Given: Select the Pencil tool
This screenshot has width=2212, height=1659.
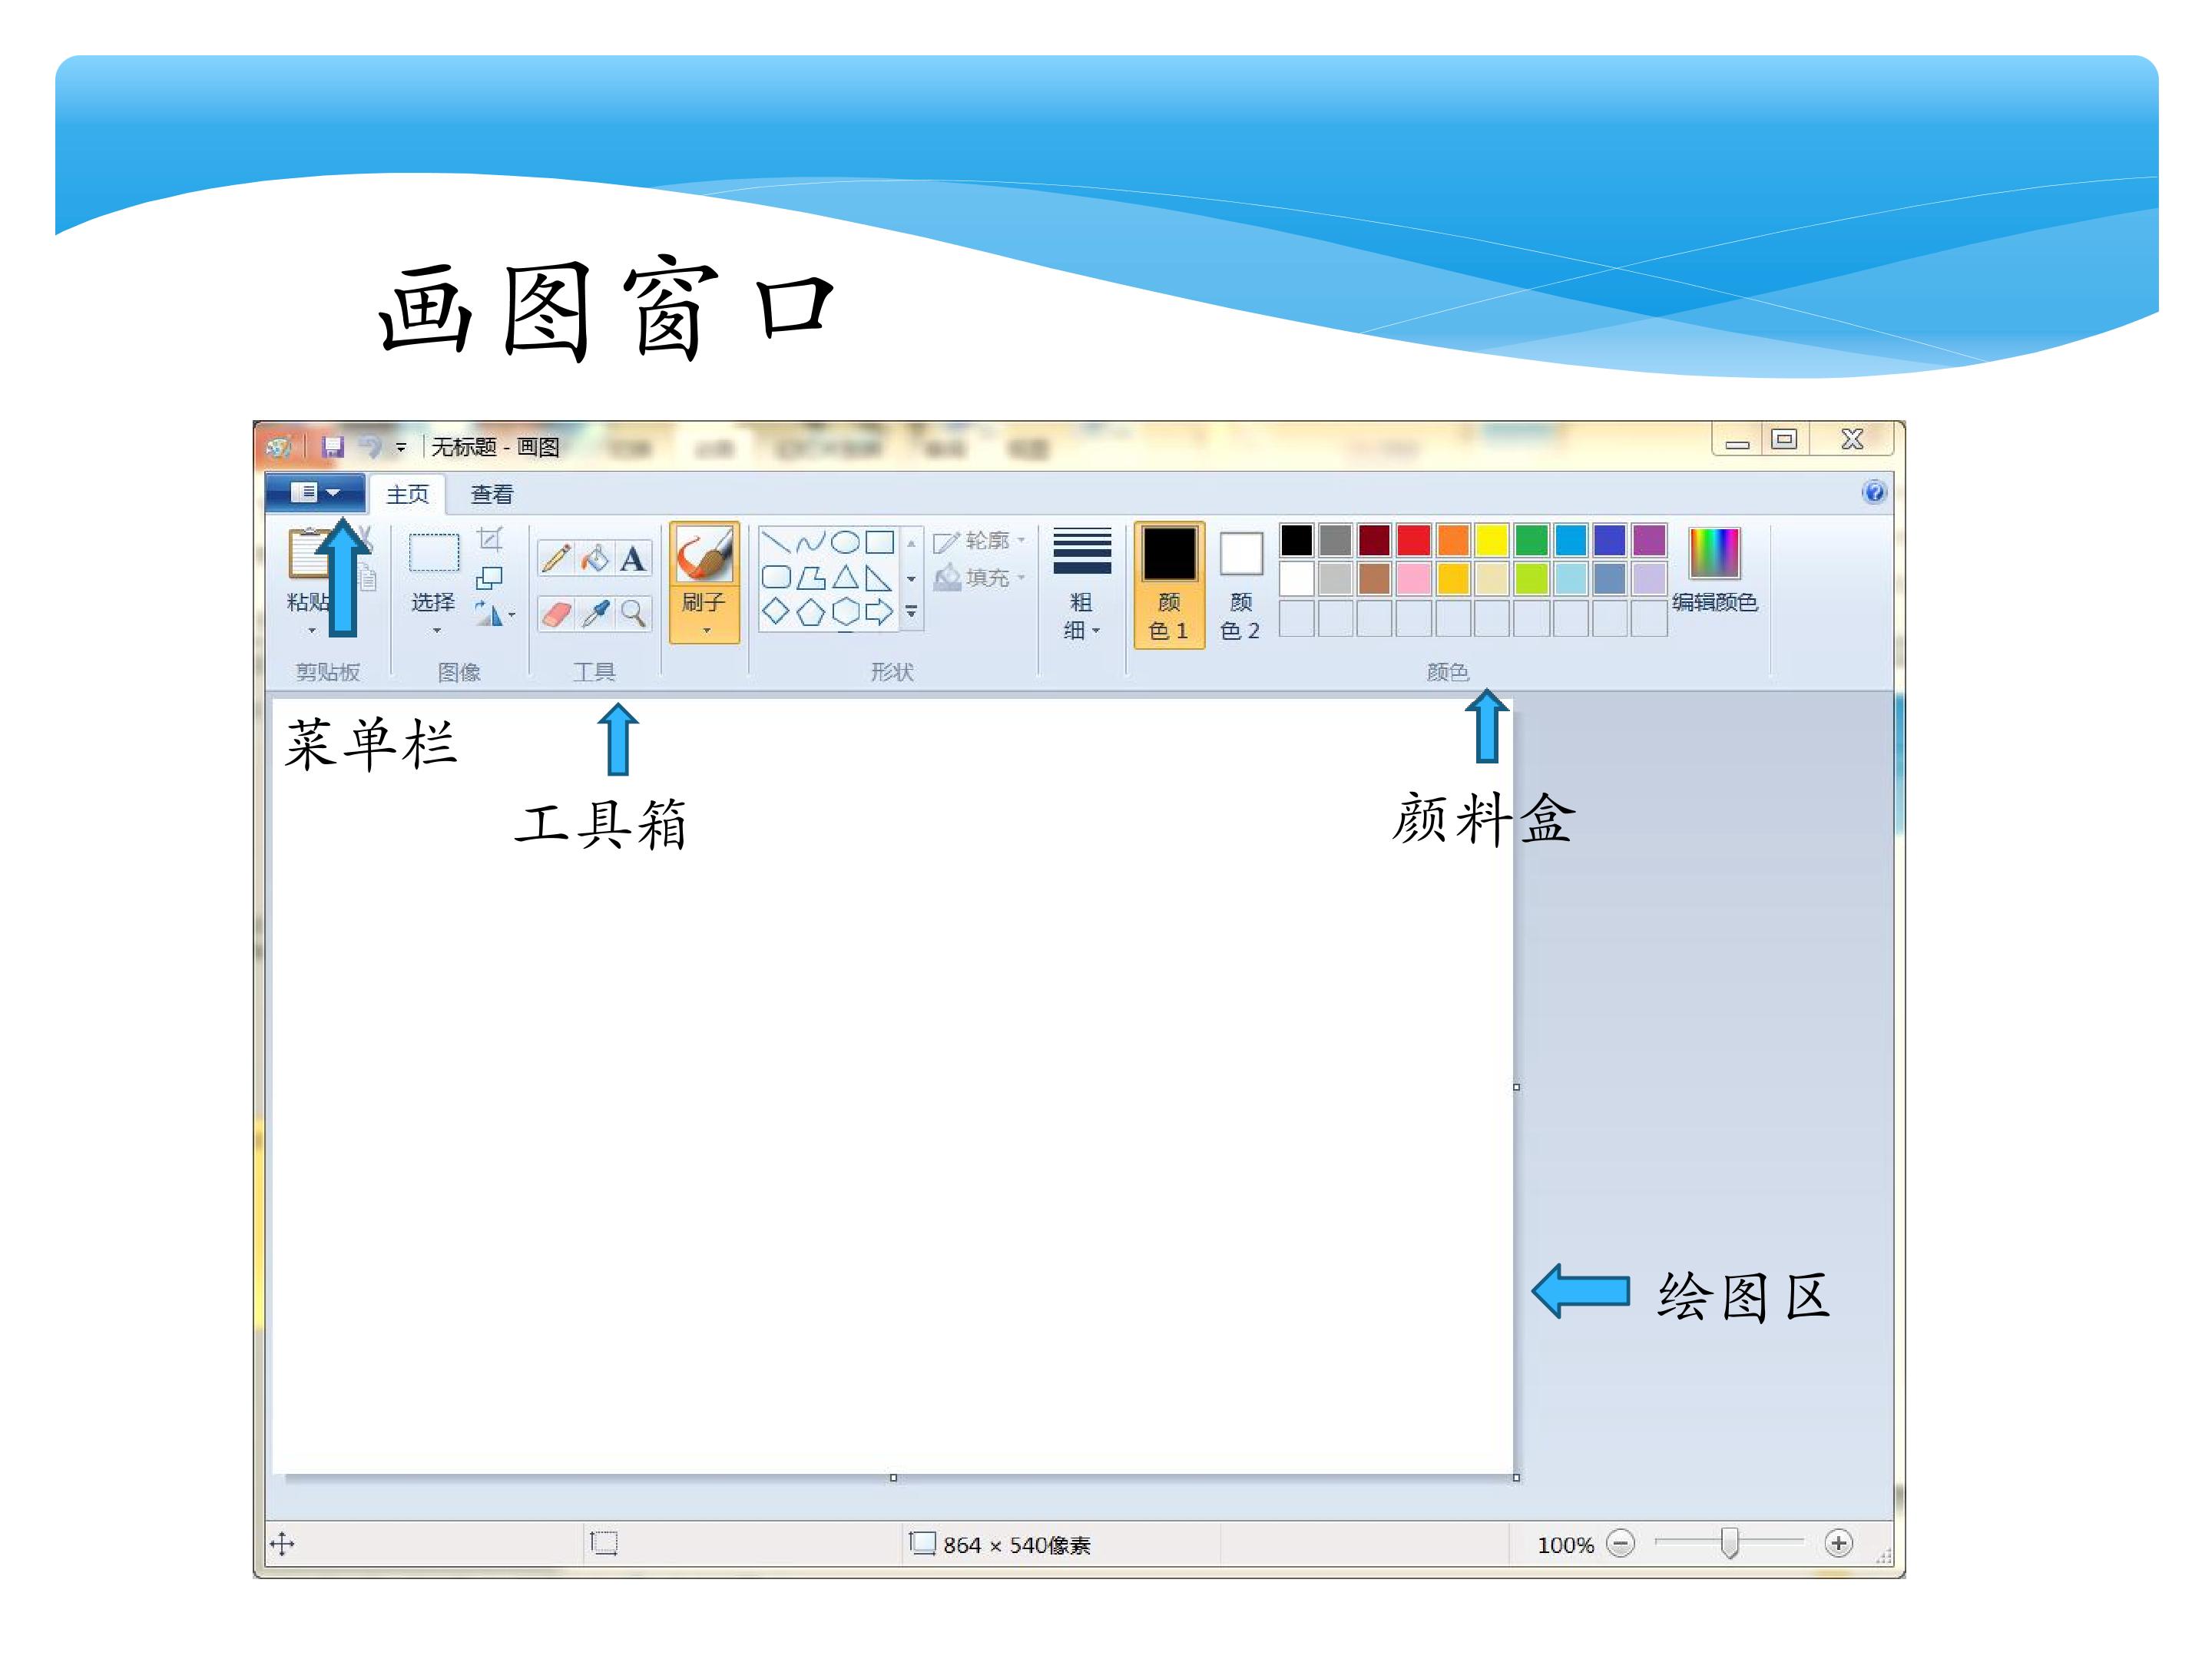Looking at the screenshot, I should [556, 558].
